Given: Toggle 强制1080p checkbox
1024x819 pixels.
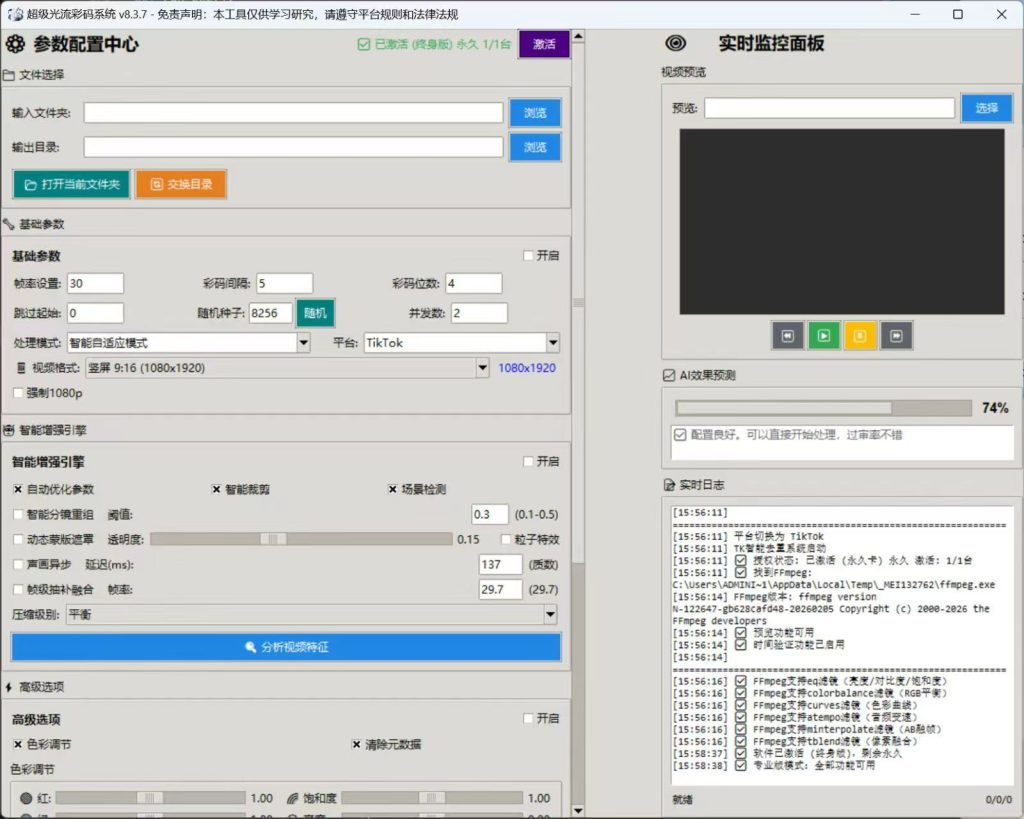Looking at the screenshot, I should pyautogui.click(x=18, y=393).
